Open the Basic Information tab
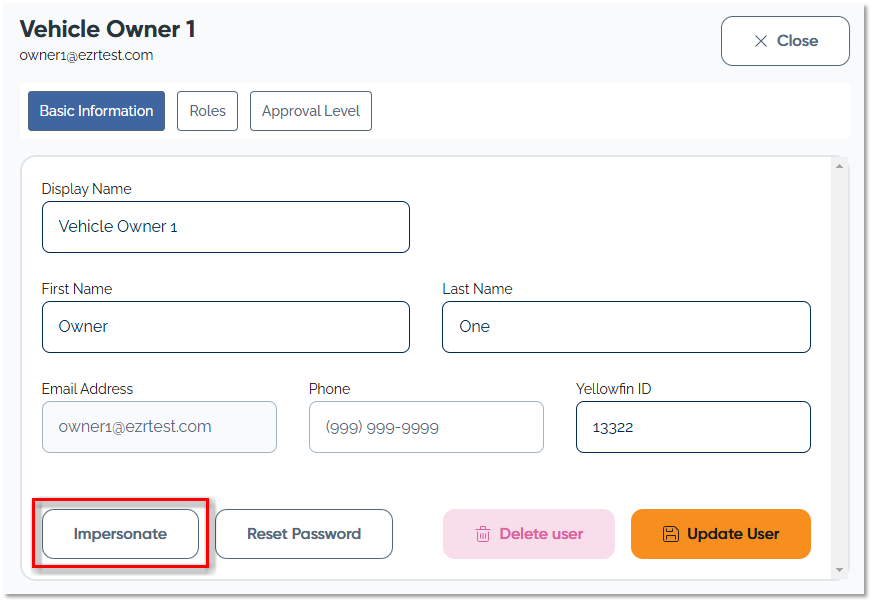Screen dimensions: 873x603 coord(96,111)
